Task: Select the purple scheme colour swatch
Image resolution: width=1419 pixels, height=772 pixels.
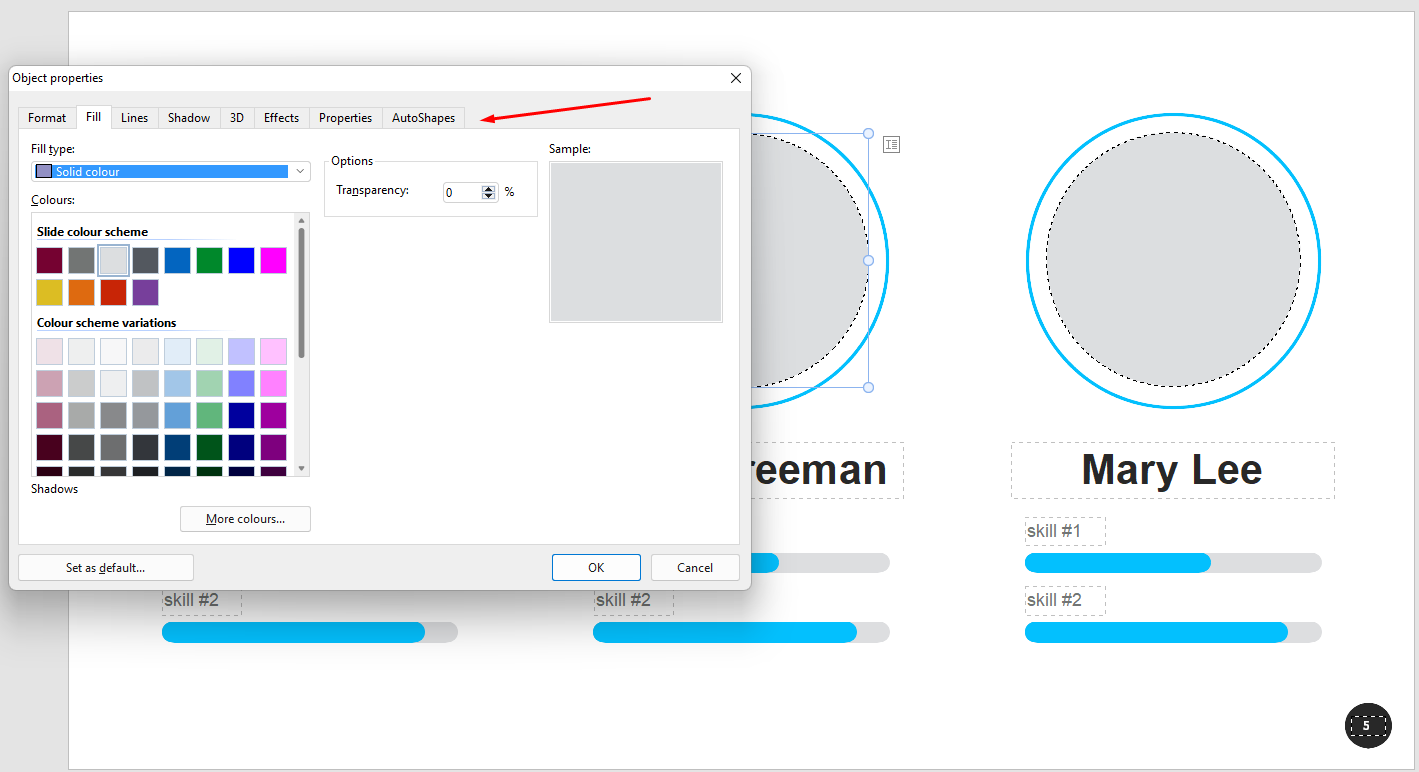Action: click(x=146, y=293)
